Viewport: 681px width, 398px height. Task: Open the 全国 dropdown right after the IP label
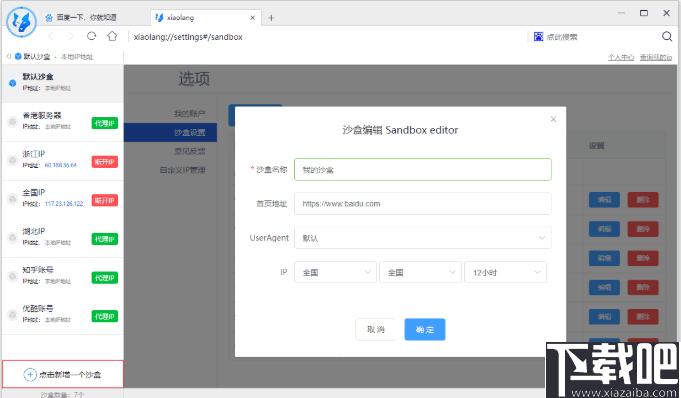(335, 272)
